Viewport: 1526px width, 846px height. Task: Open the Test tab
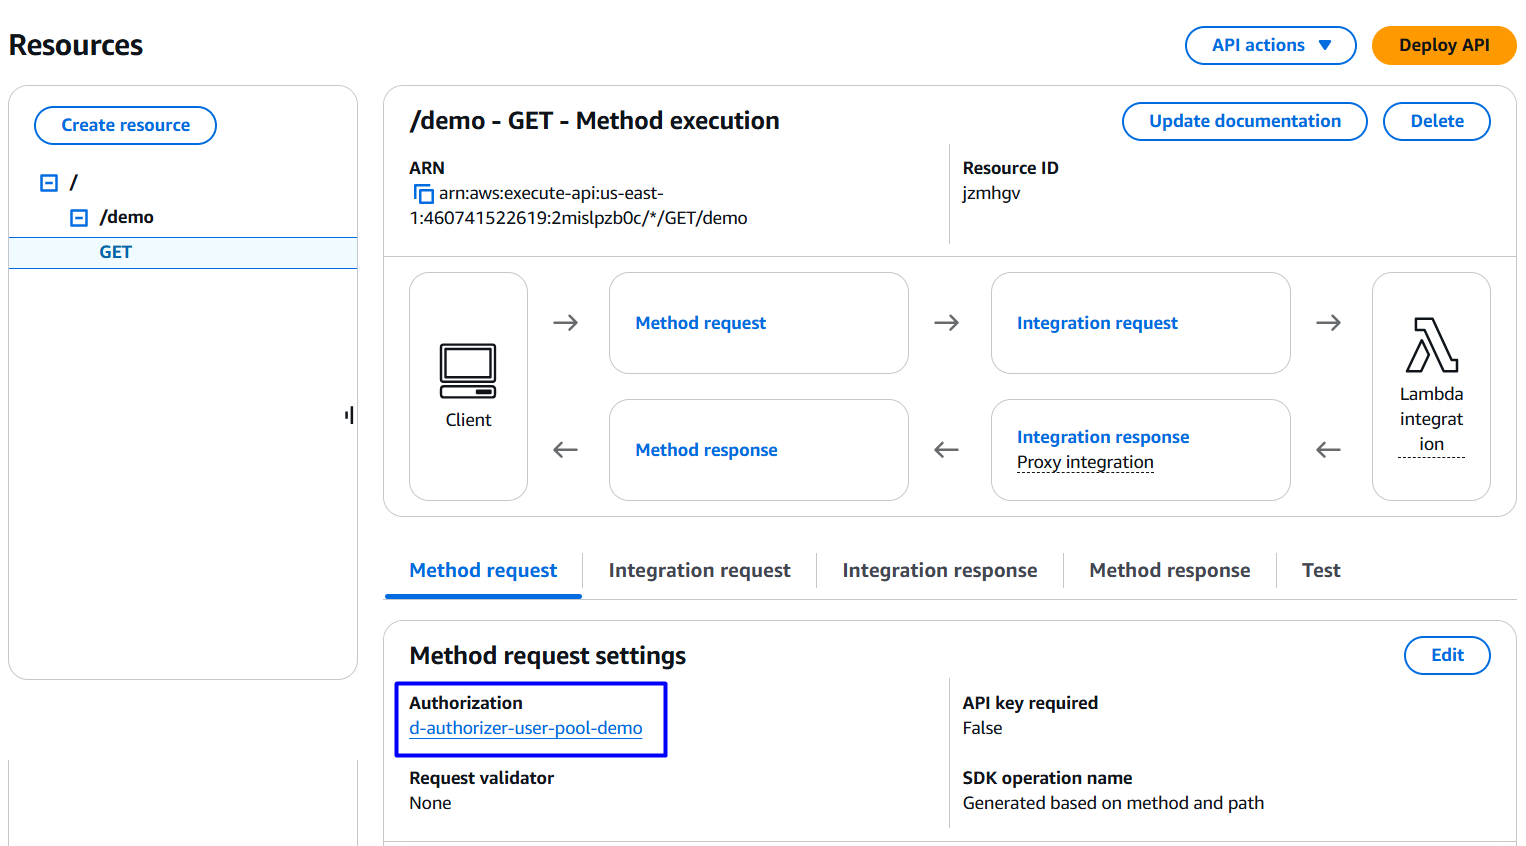pos(1320,571)
